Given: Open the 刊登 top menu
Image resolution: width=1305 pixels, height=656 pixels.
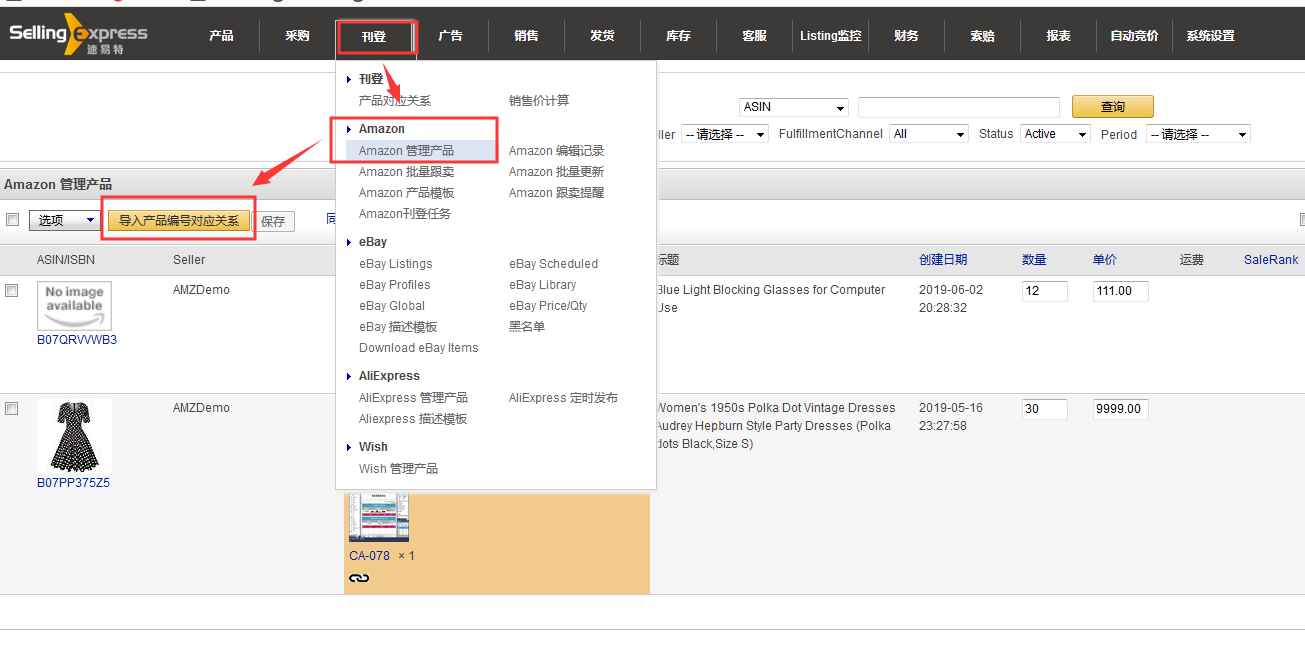Looking at the screenshot, I should tap(374, 37).
